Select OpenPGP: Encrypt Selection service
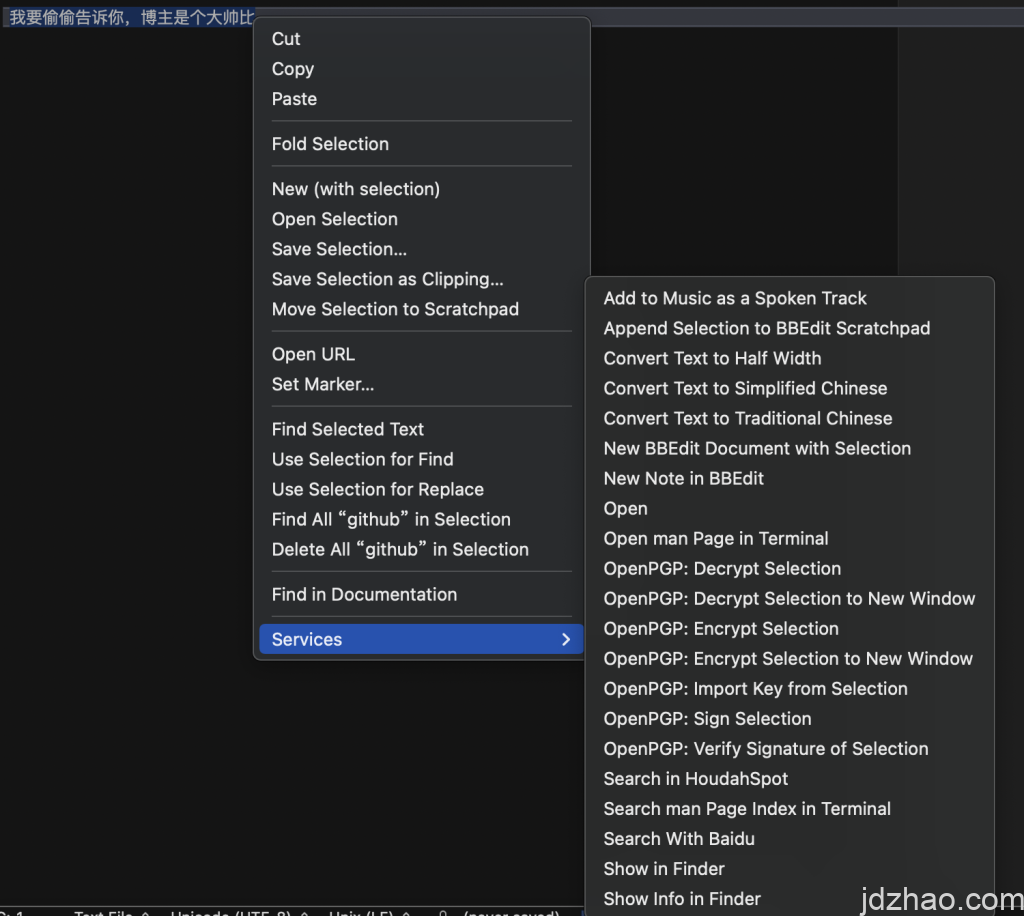Viewport: 1024px width, 916px height. coord(721,628)
